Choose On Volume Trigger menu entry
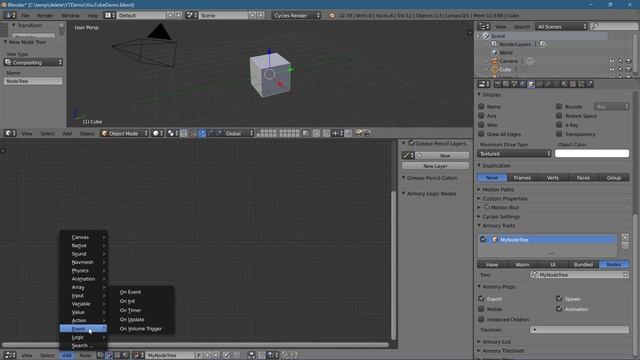The height and width of the screenshot is (360, 640). tap(142, 329)
